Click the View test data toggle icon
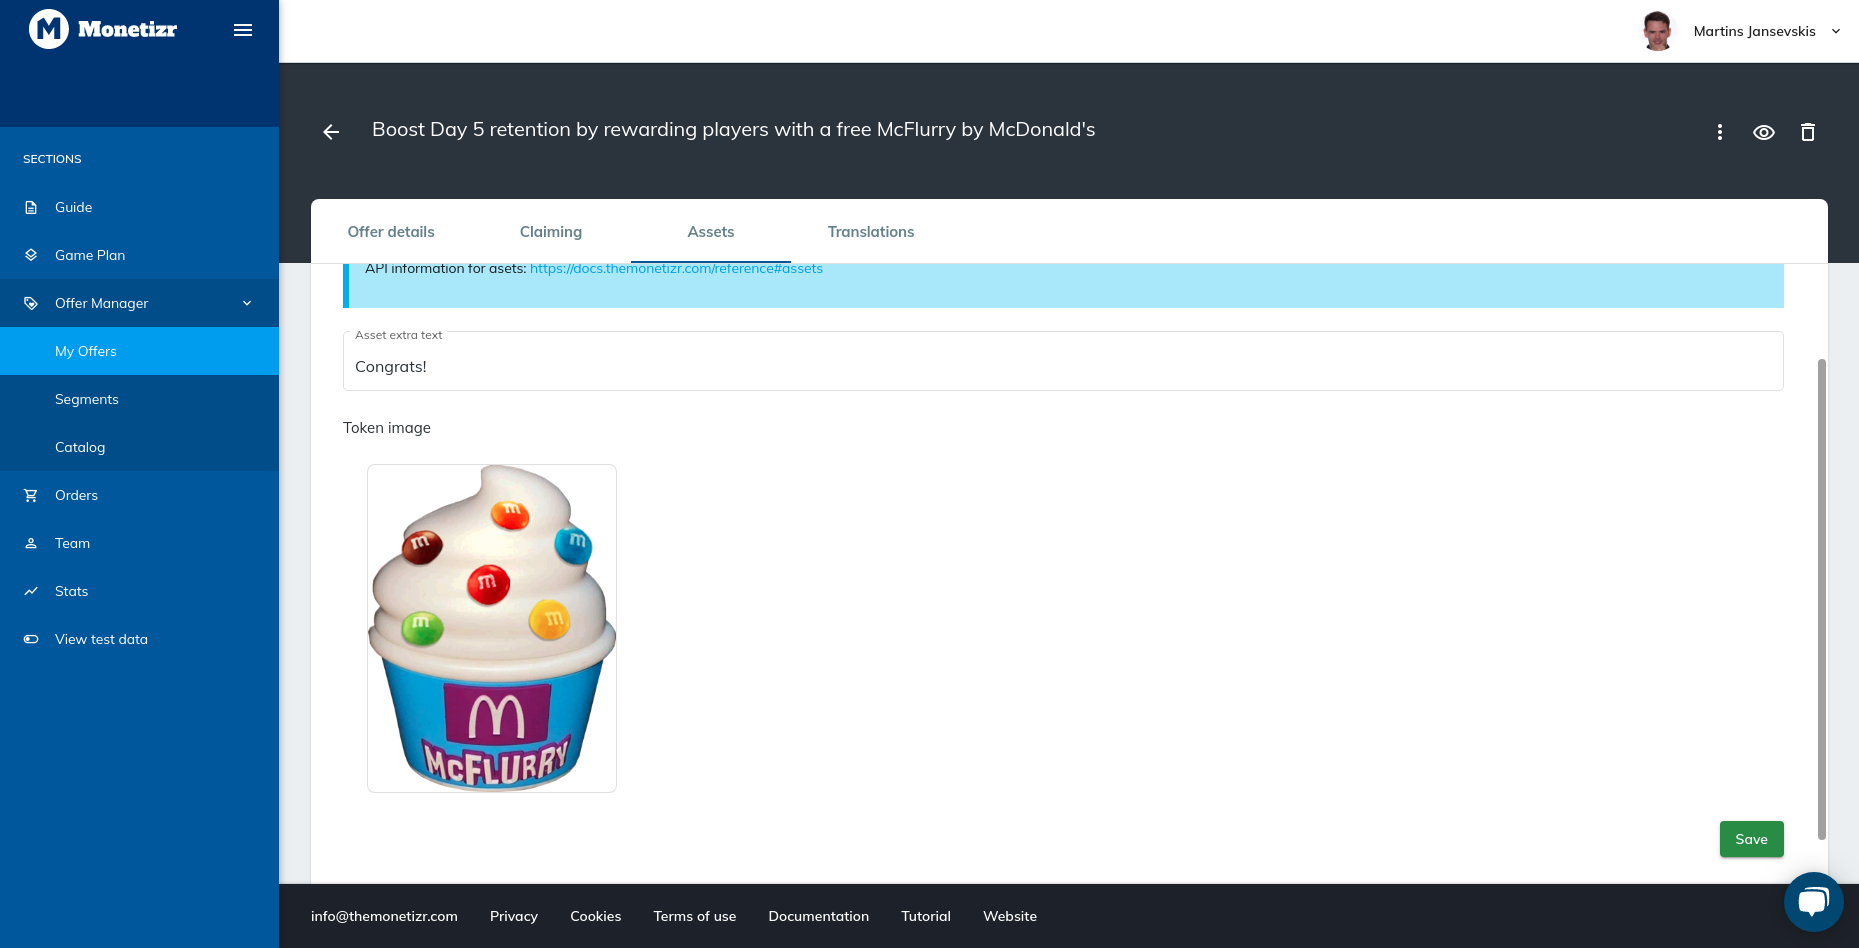1859x948 pixels. click(x=31, y=639)
